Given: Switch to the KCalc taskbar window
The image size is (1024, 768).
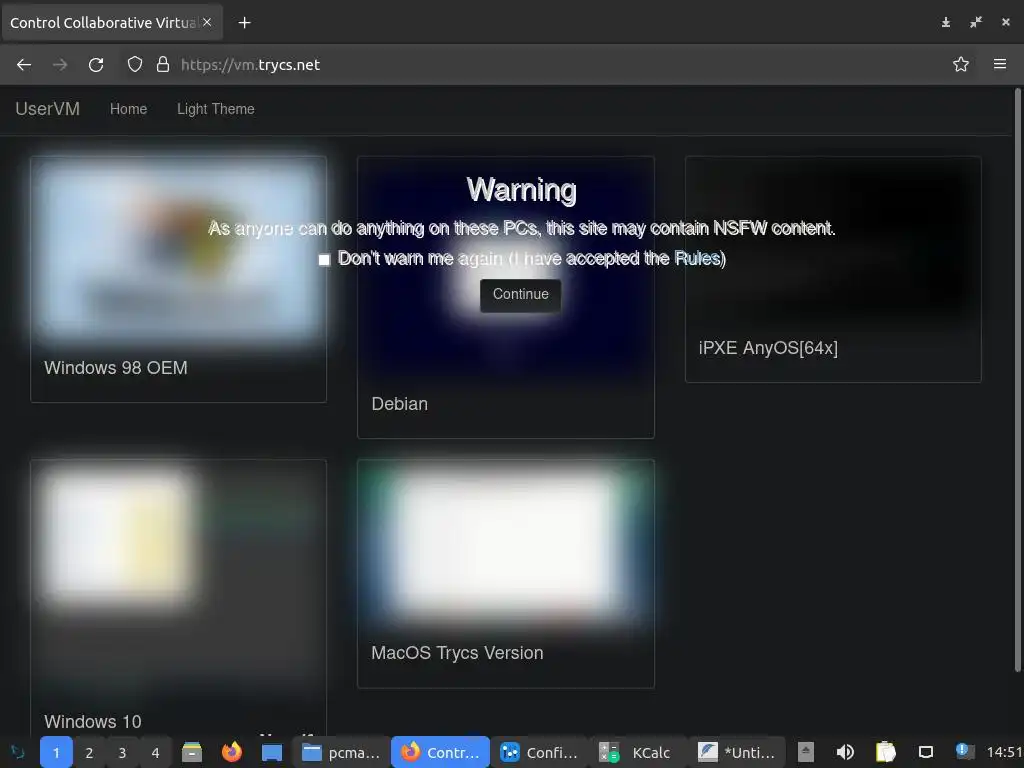Looking at the screenshot, I should pos(639,752).
